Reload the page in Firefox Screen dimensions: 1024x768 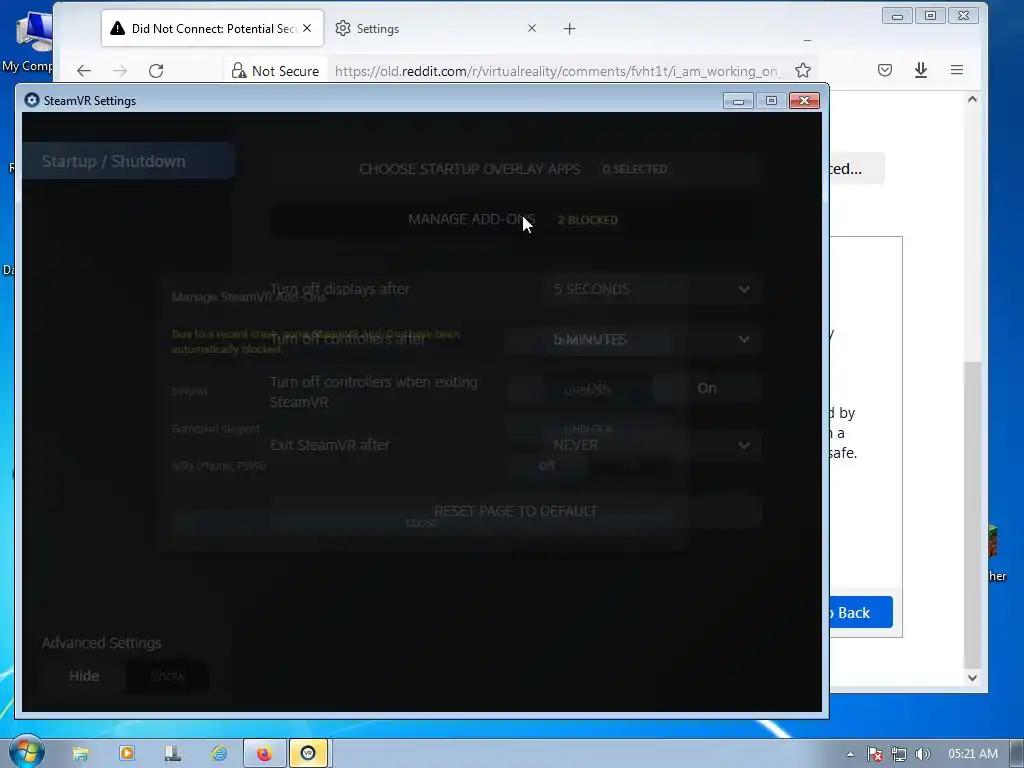[x=156, y=71]
